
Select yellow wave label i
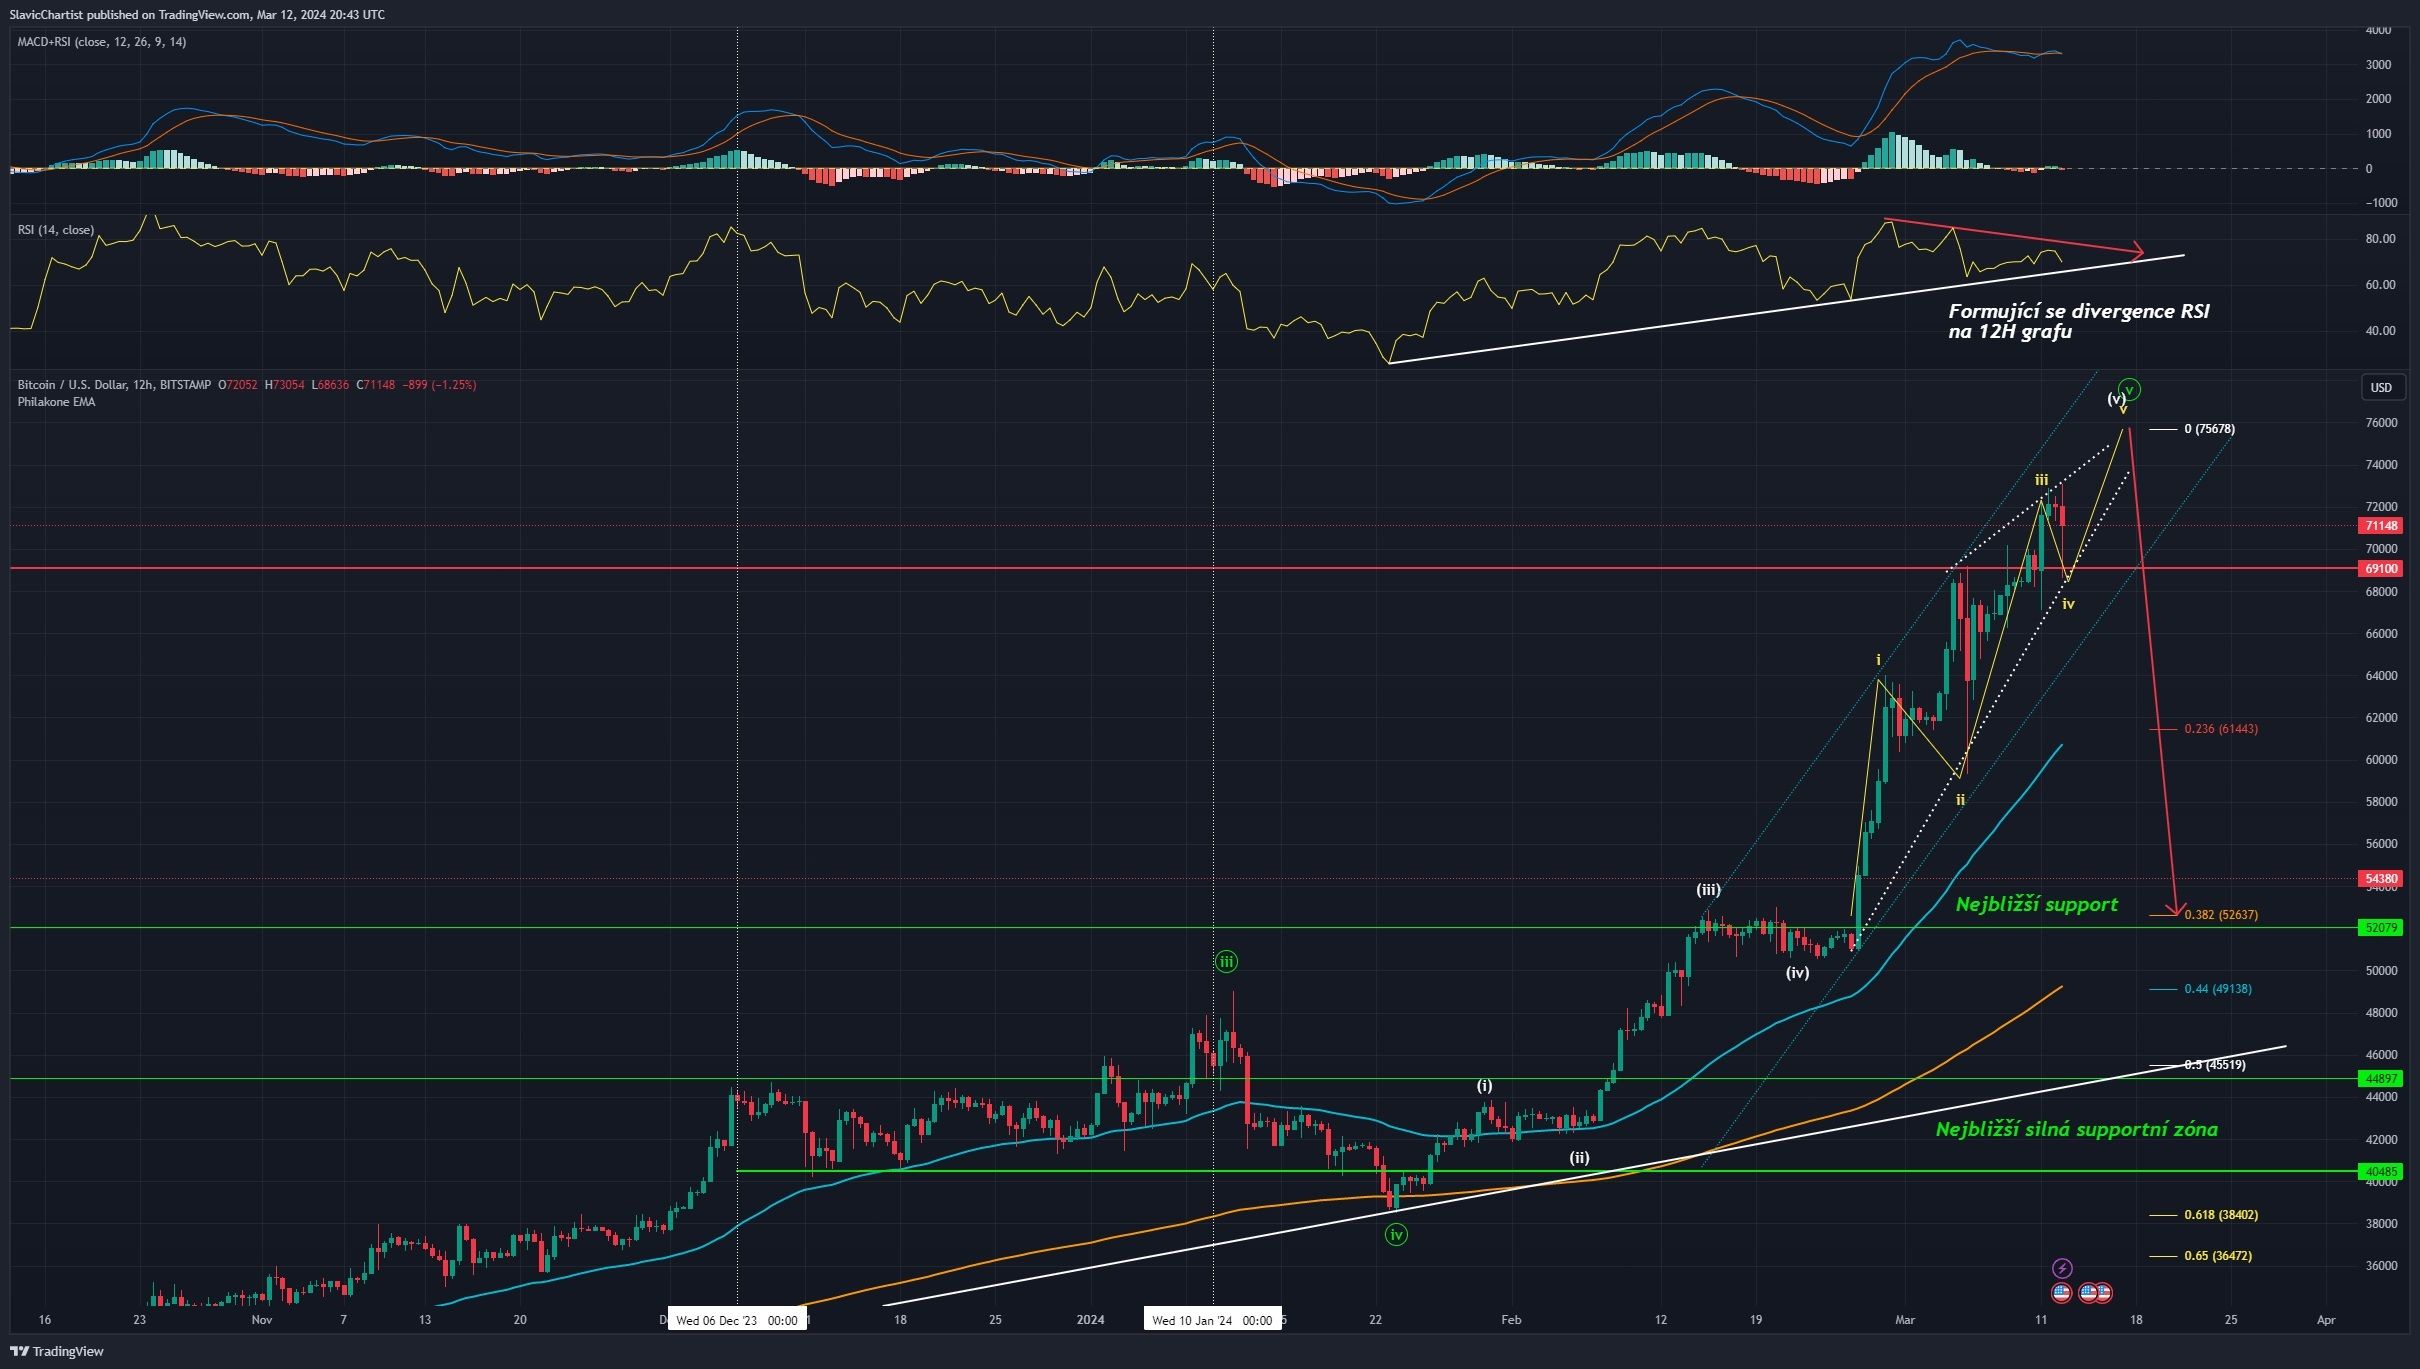tap(1878, 660)
